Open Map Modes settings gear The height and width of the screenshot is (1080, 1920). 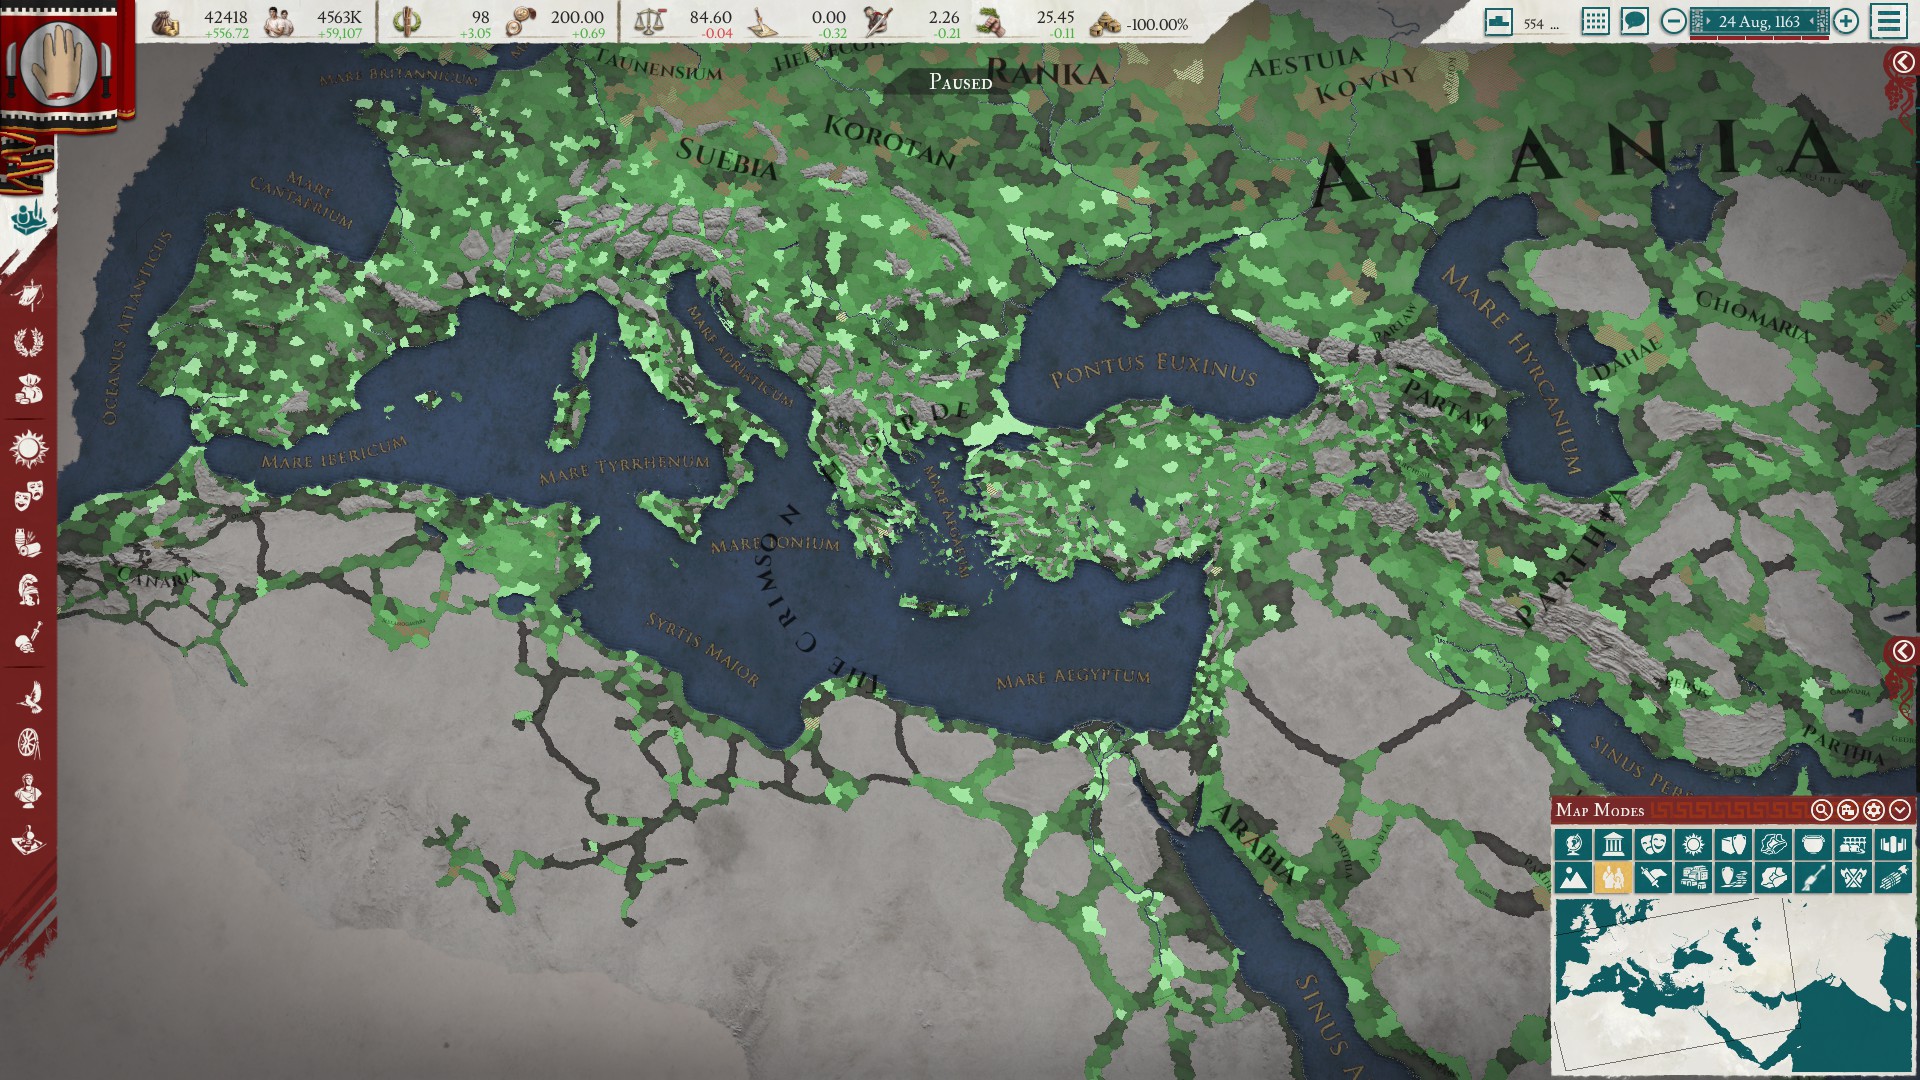point(1874,810)
